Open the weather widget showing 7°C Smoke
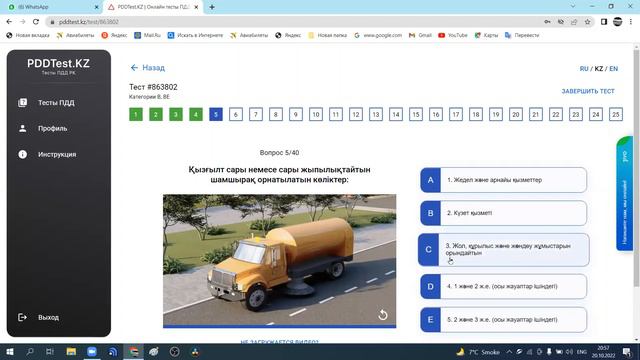This screenshot has width=640, height=360. click(x=478, y=352)
